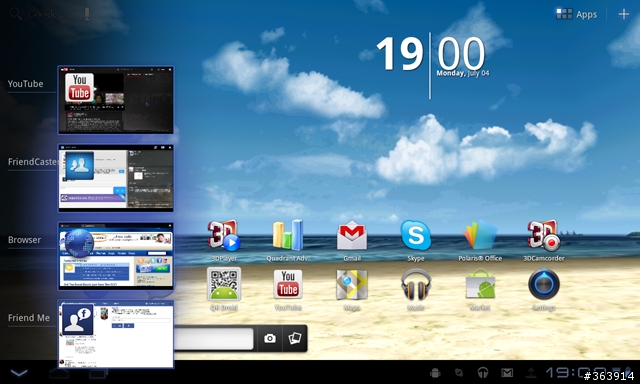Switch to the YouTube recent app thumbnail
640x384 pixels.
(116, 100)
